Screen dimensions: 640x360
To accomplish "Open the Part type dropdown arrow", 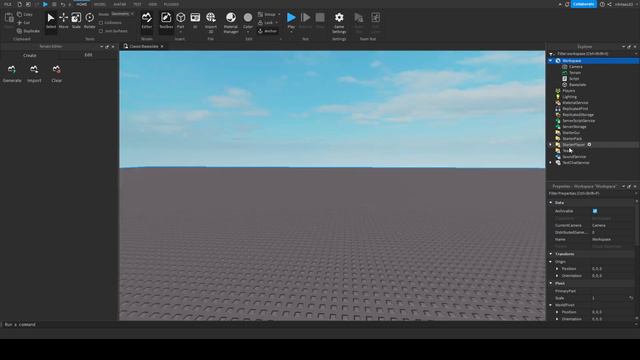I will 180,31.
